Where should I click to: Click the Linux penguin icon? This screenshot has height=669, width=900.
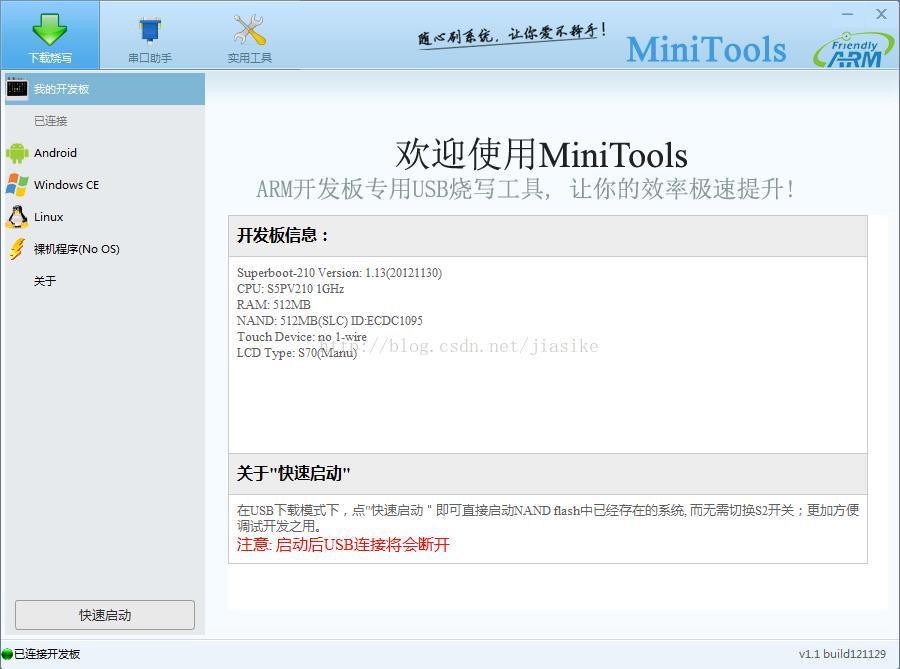pos(17,217)
